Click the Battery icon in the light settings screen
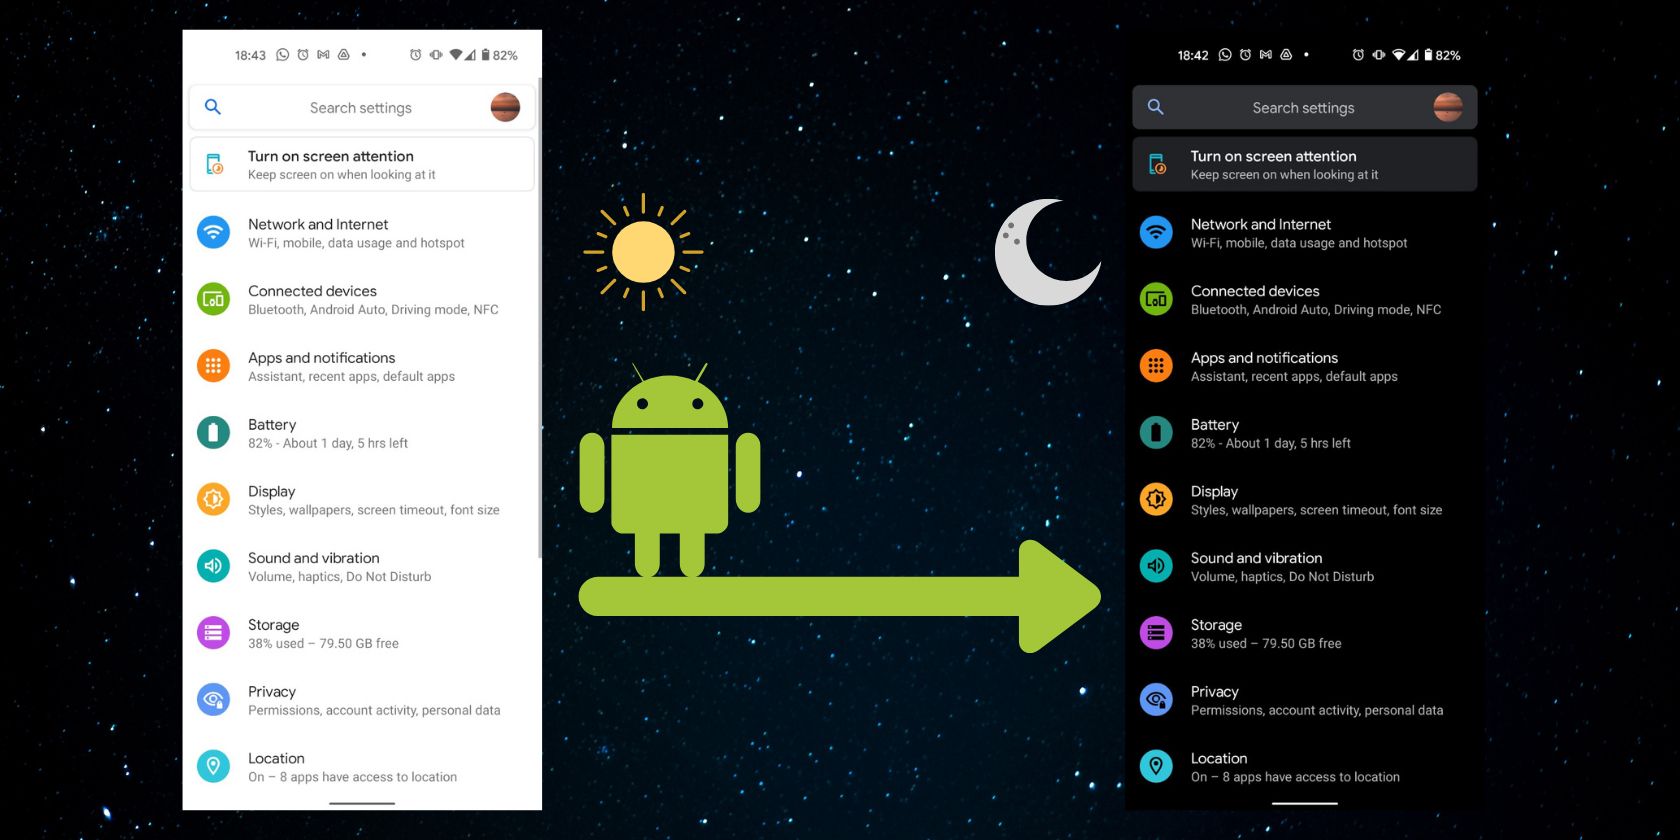 point(213,433)
